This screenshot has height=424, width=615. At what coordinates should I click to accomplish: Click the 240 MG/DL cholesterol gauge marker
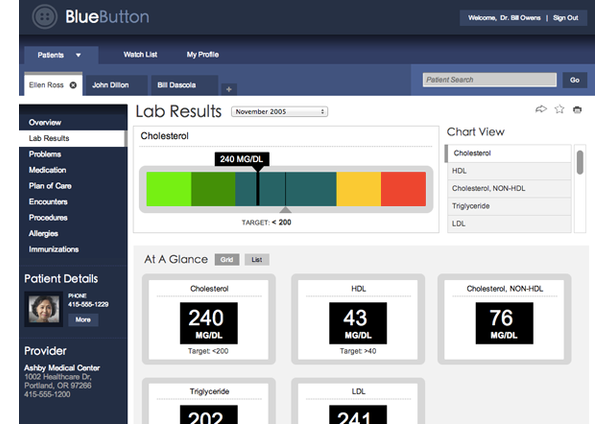click(242, 159)
